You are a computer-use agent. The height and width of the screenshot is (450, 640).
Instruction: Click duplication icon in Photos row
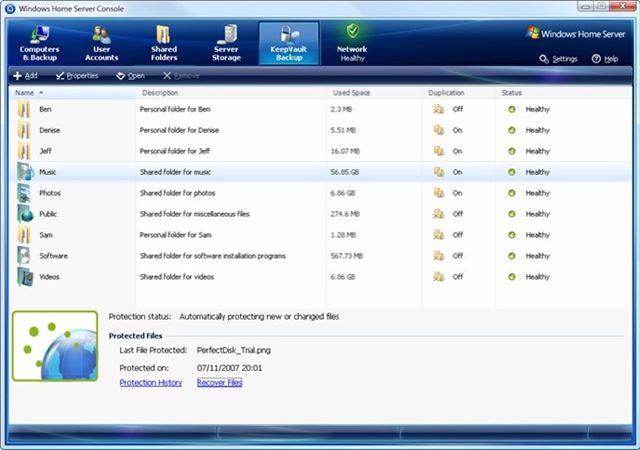point(439,193)
